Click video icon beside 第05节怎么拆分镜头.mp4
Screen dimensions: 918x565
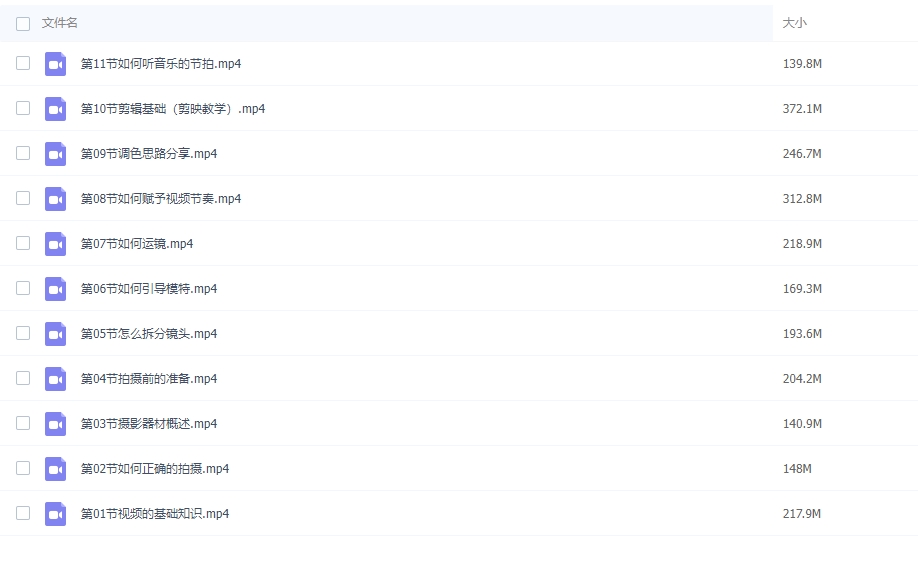(55, 334)
